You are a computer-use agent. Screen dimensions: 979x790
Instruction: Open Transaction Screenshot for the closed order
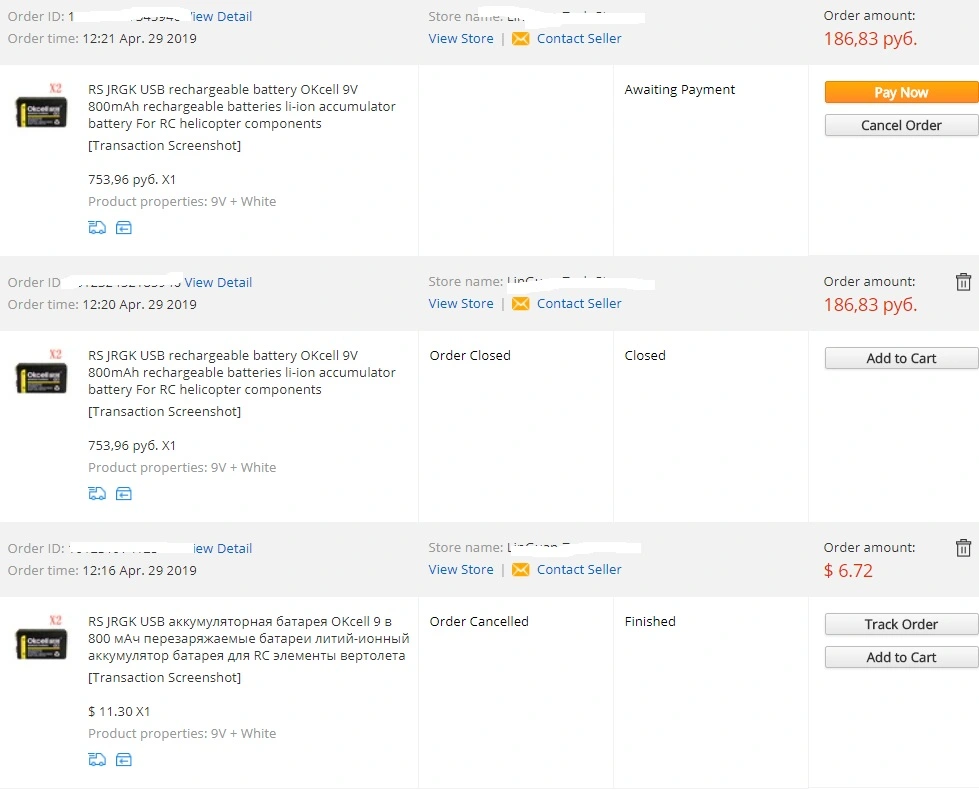pos(164,412)
